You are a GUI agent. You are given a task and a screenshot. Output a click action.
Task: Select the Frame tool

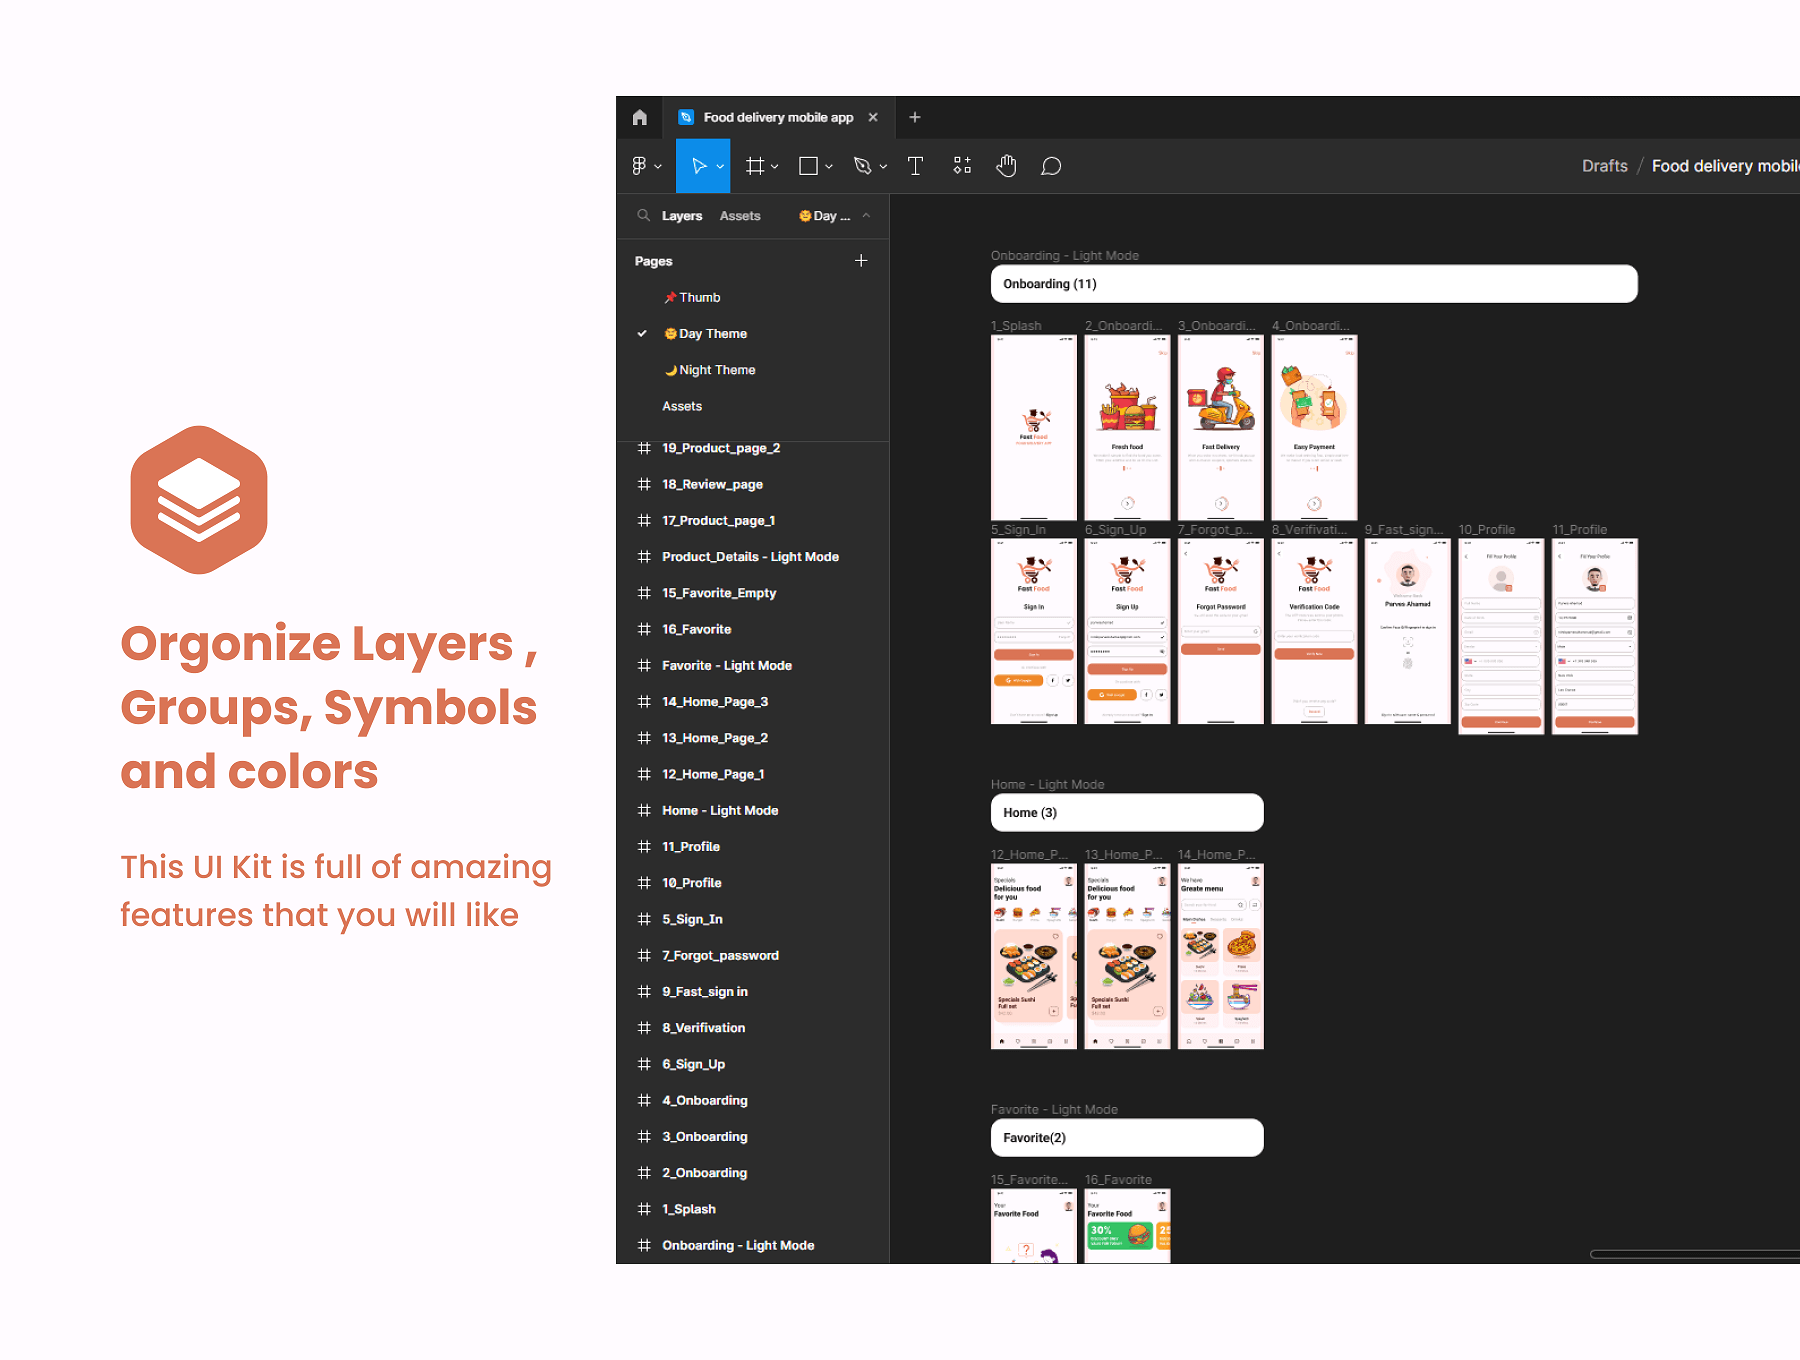click(x=754, y=166)
